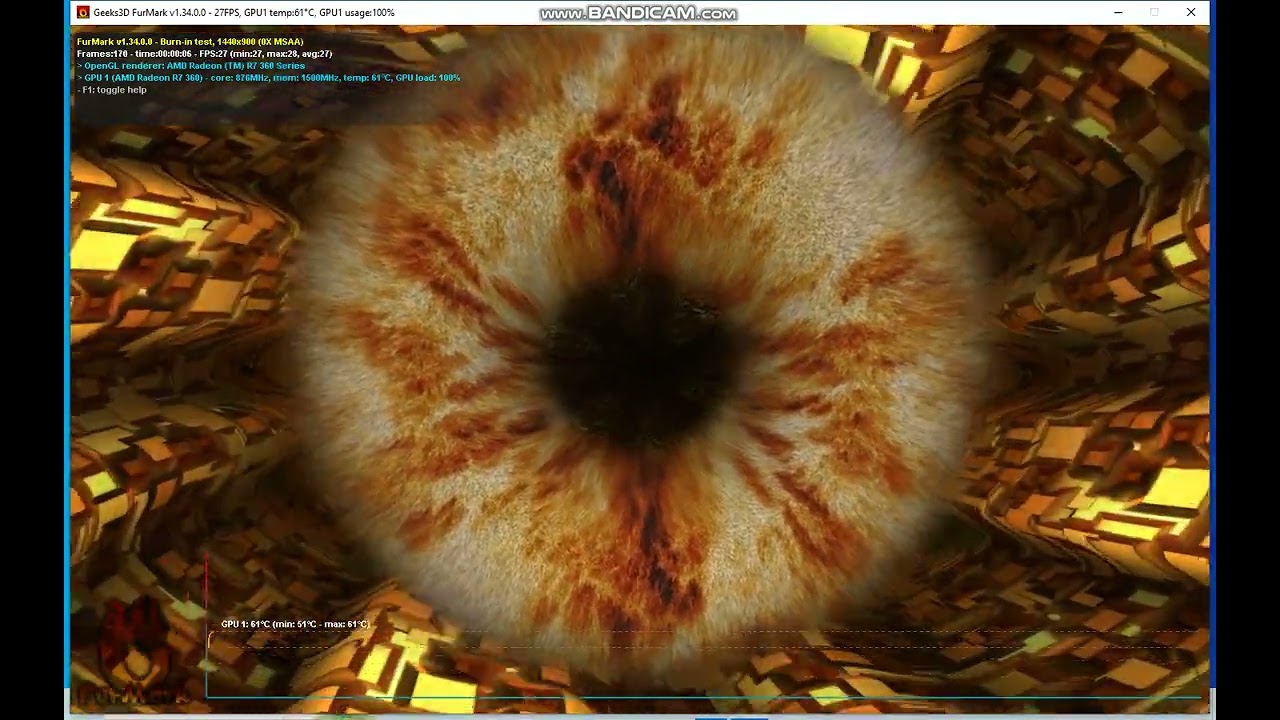Image resolution: width=1280 pixels, height=720 pixels.
Task: Click 'OpenGL renderer: AMD Radeon (TM) R7 360 Series'
Action: click(x=191, y=66)
